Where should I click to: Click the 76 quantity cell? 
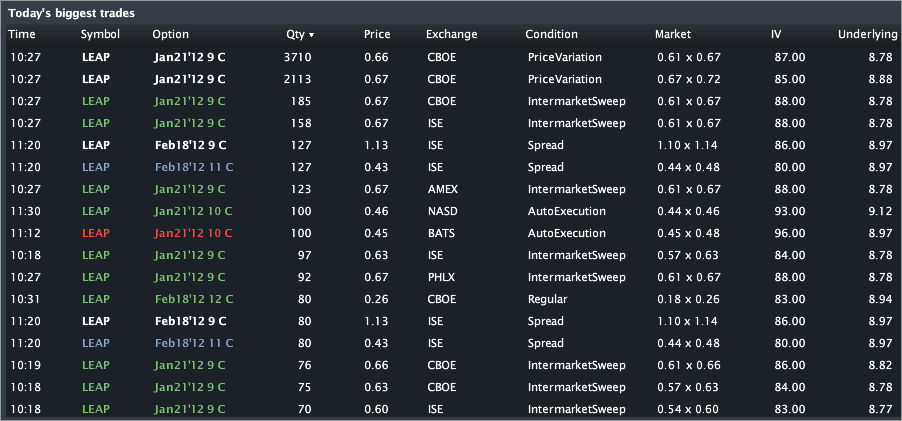[304, 365]
